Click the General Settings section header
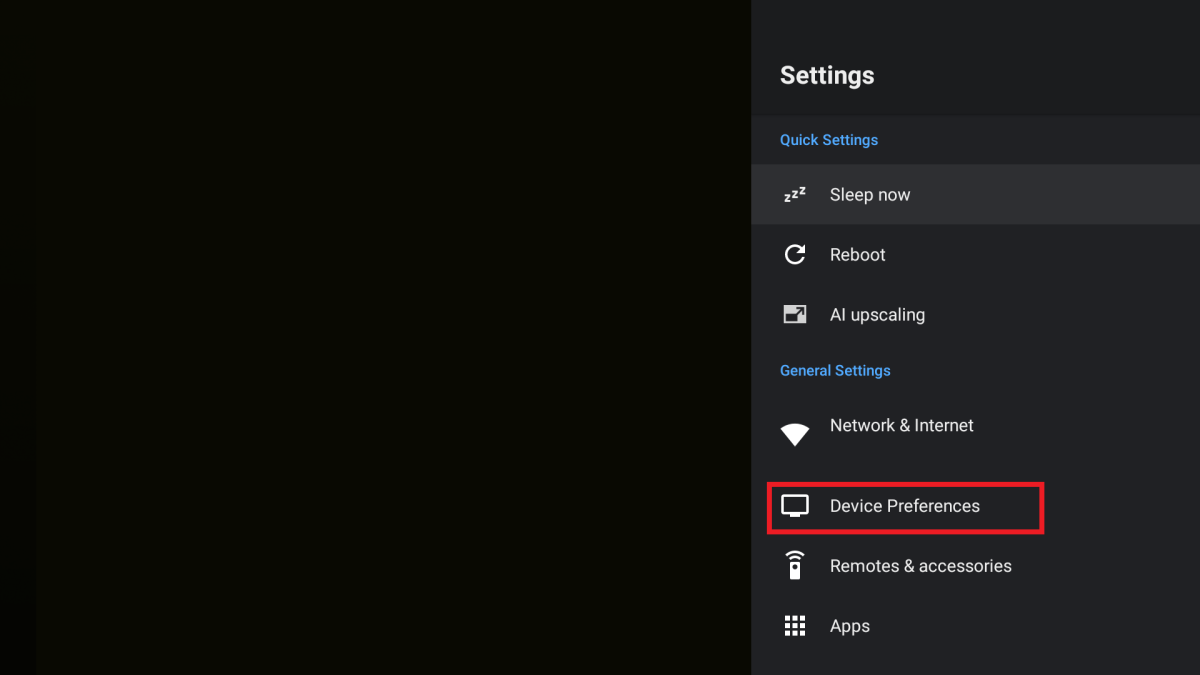The image size is (1200, 675). tap(835, 370)
